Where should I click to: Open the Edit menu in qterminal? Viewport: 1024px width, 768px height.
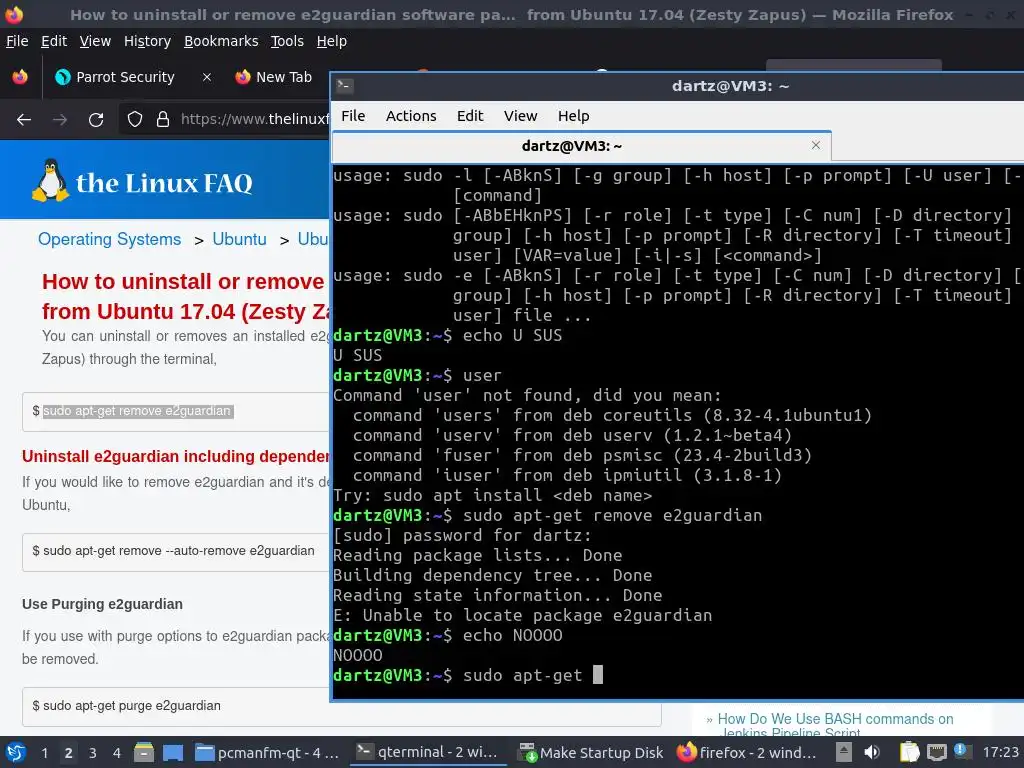click(x=470, y=116)
